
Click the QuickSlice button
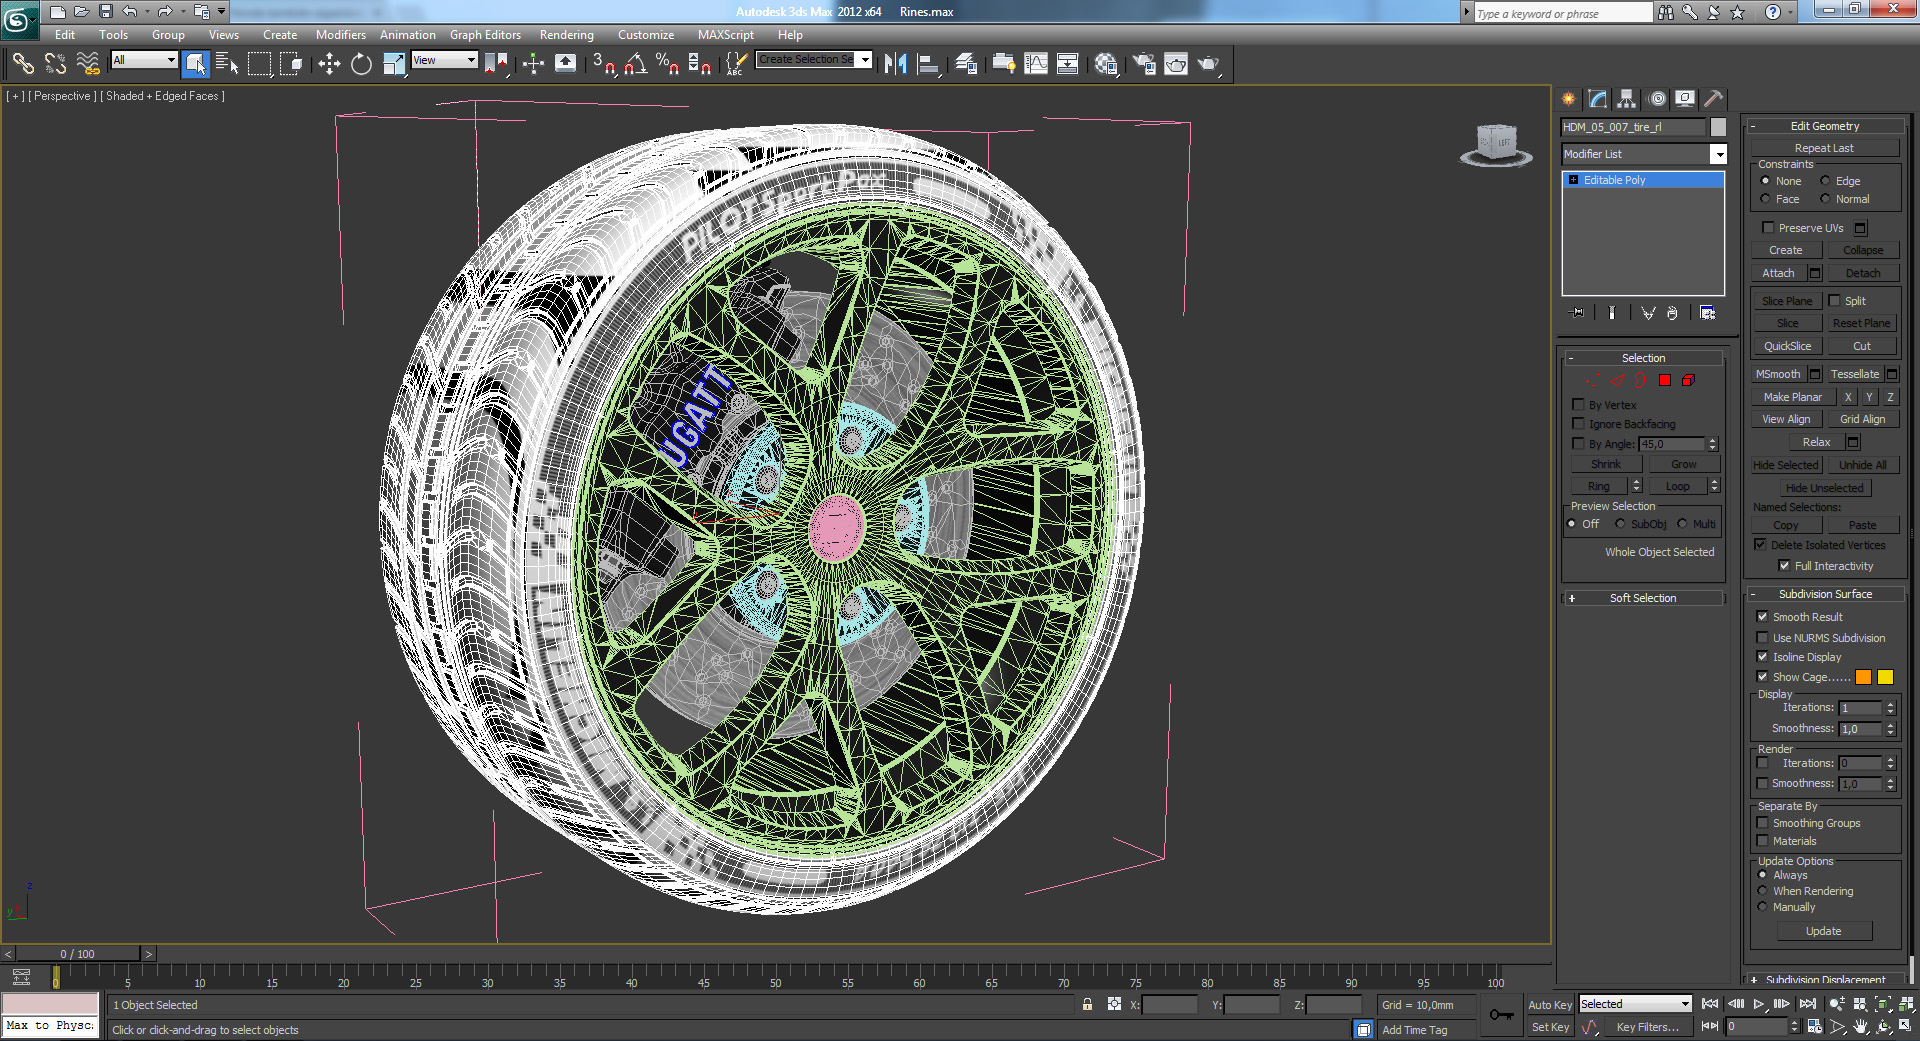point(1787,346)
